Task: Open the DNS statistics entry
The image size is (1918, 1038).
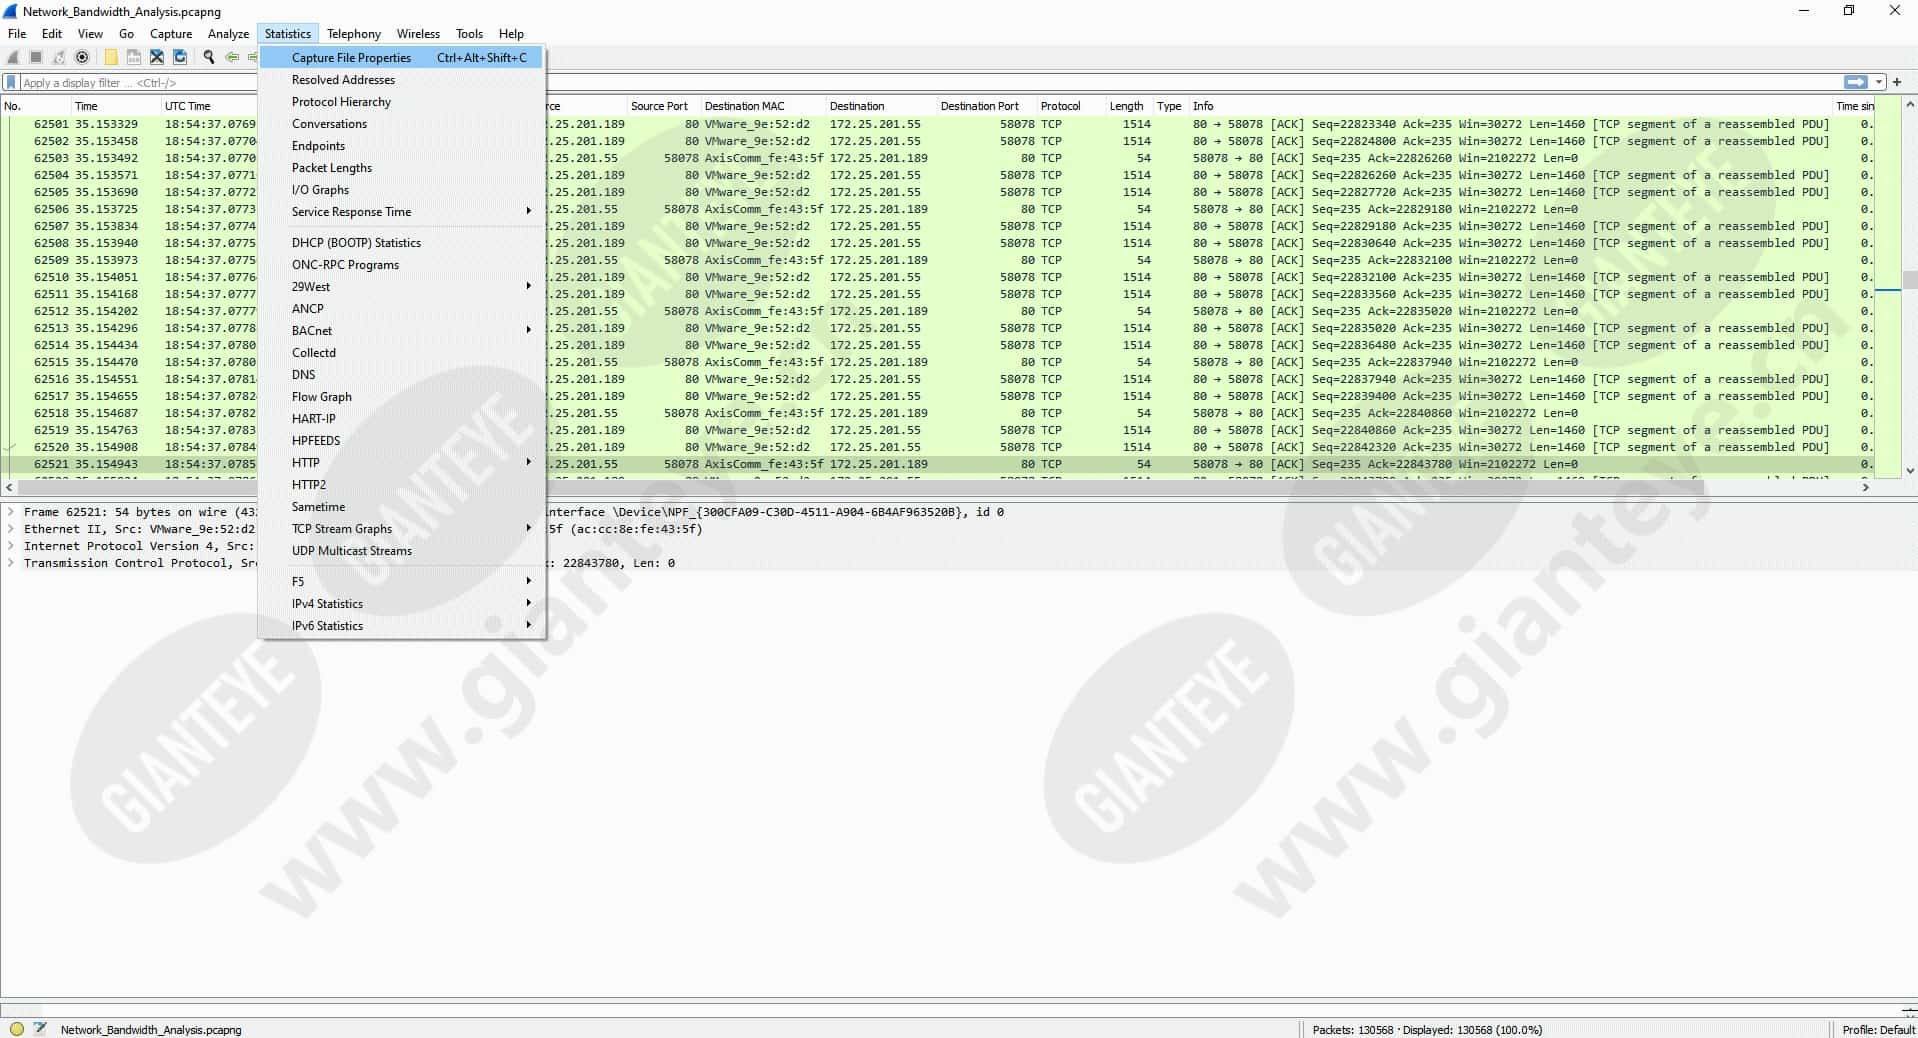Action: (x=401, y=374)
